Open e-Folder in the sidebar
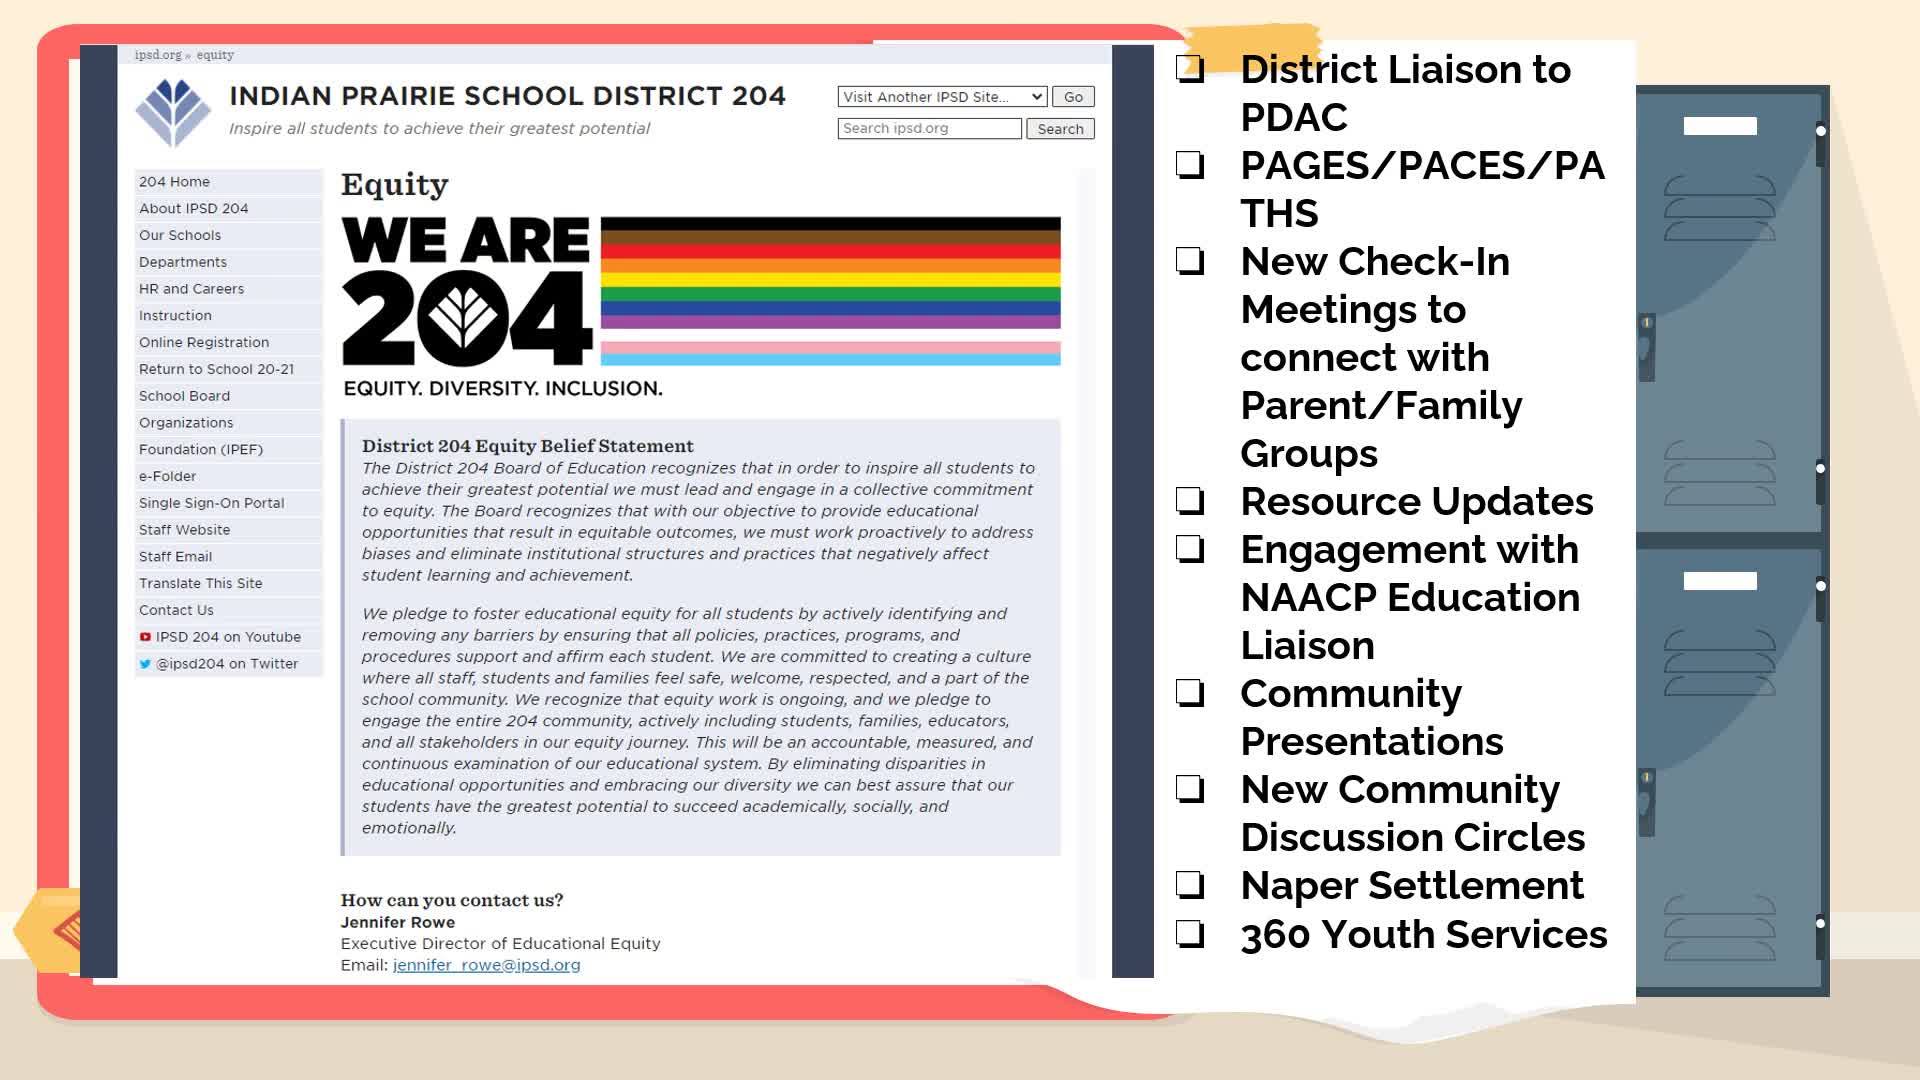Viewport: 1920px width, 1080px height. (228, 477)
